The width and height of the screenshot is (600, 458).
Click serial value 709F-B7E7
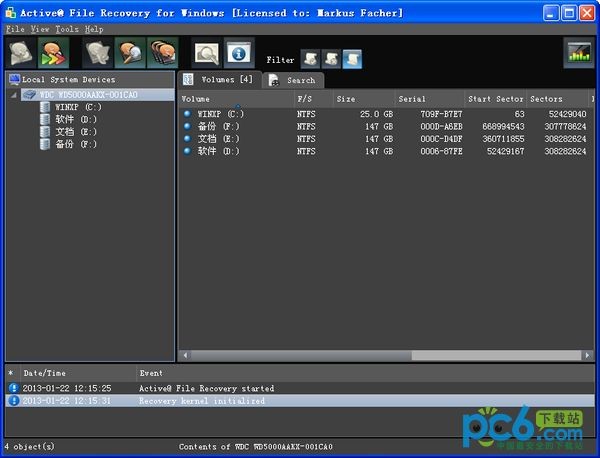tap(441, 114)
